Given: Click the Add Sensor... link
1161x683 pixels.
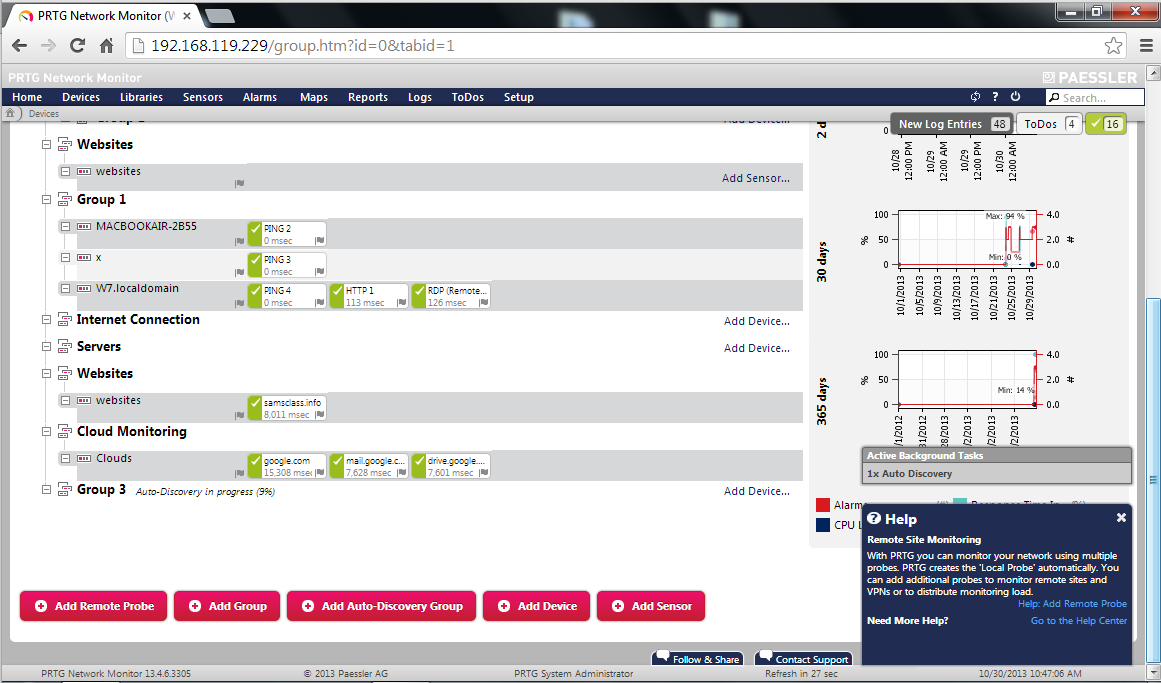Looking at the screenshot, I should coord(756,178).
